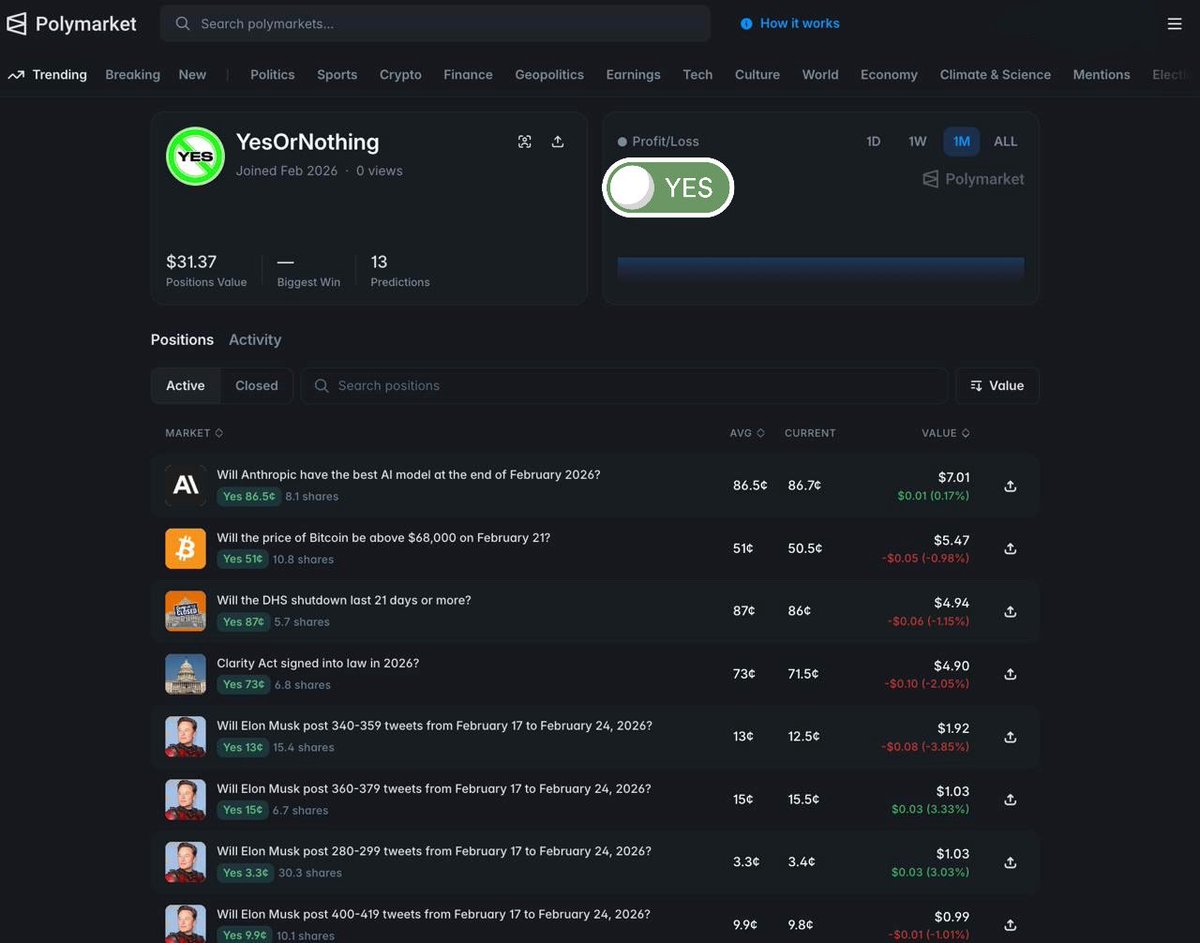Click the Anthropic market logo thumbnail
Image resolution: width=1200 pixels, height=943 pixels.
click(185, 486)
